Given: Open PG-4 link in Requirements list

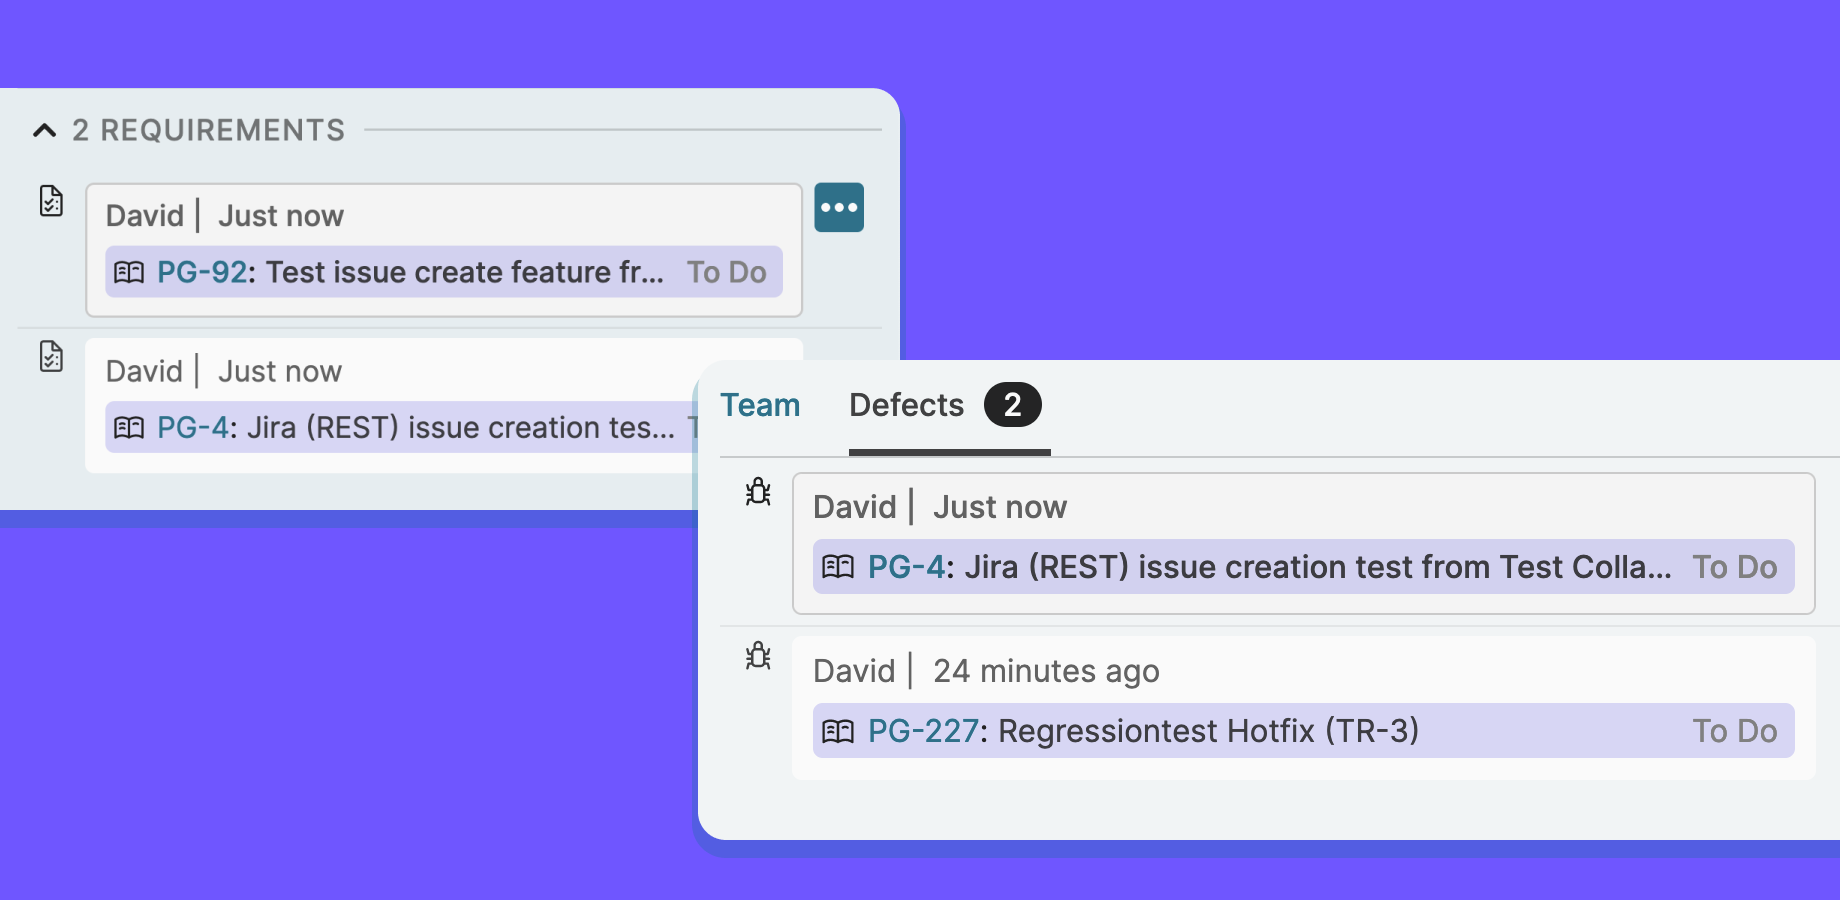Looking at the screenshot, I should 193,428.
